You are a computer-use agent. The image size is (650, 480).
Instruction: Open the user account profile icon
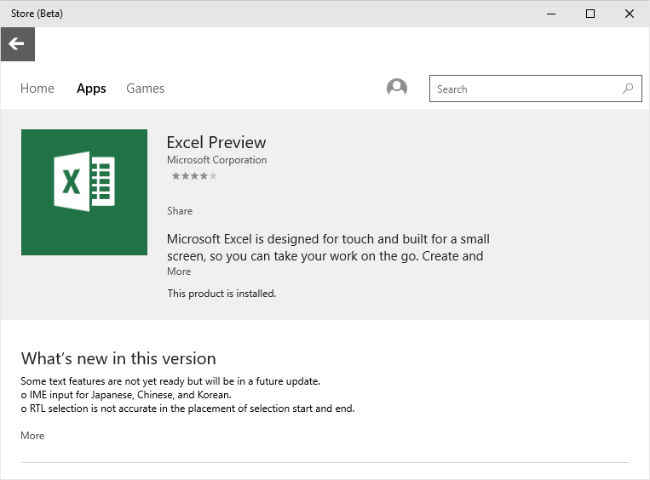pyautogui.click(x=397, y=87)
